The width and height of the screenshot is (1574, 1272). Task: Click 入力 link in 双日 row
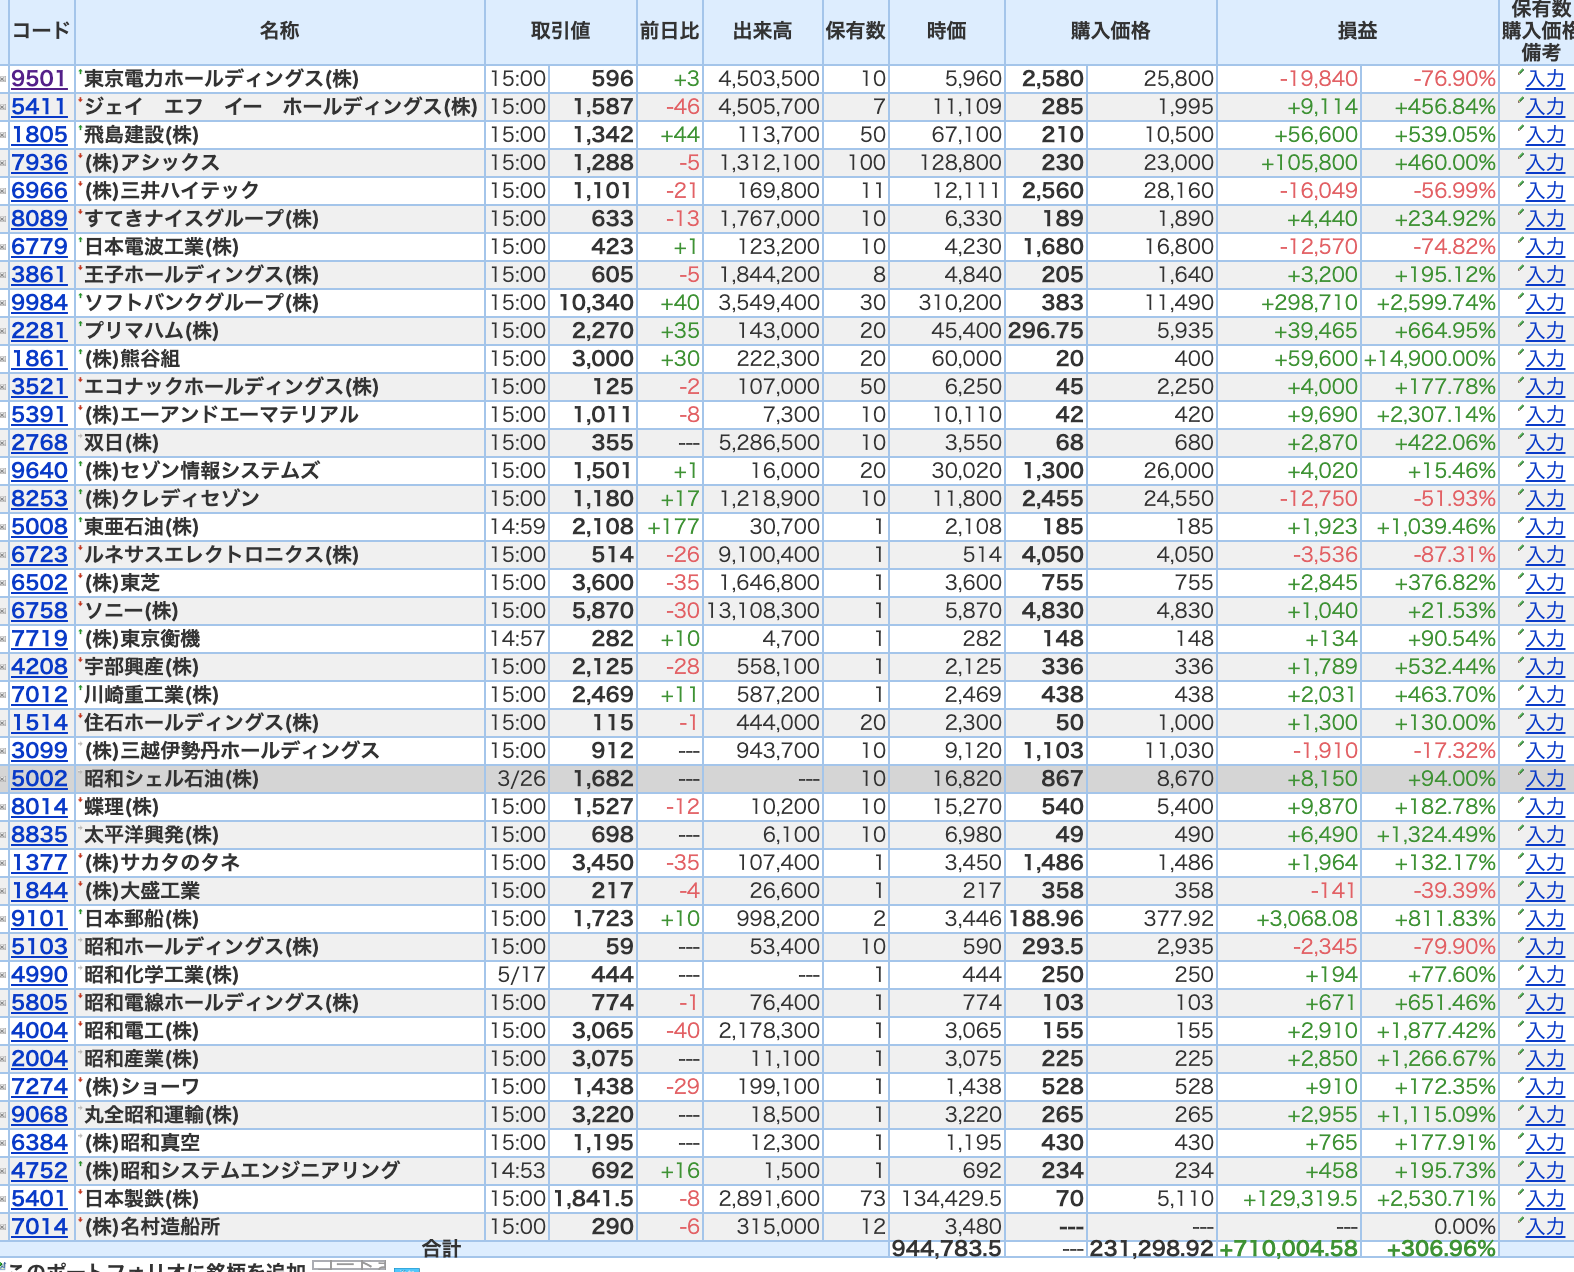[x=1545, y=443]
